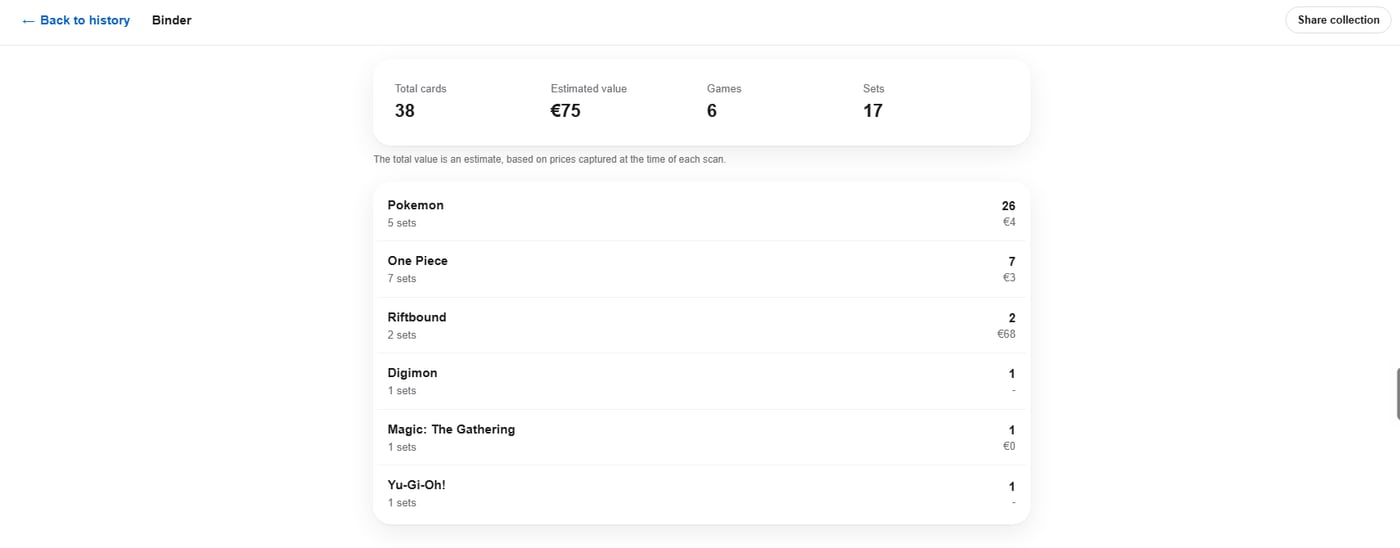Go back via Back to history link
This screenshot has height=548, width=1400.
(76, 20)
